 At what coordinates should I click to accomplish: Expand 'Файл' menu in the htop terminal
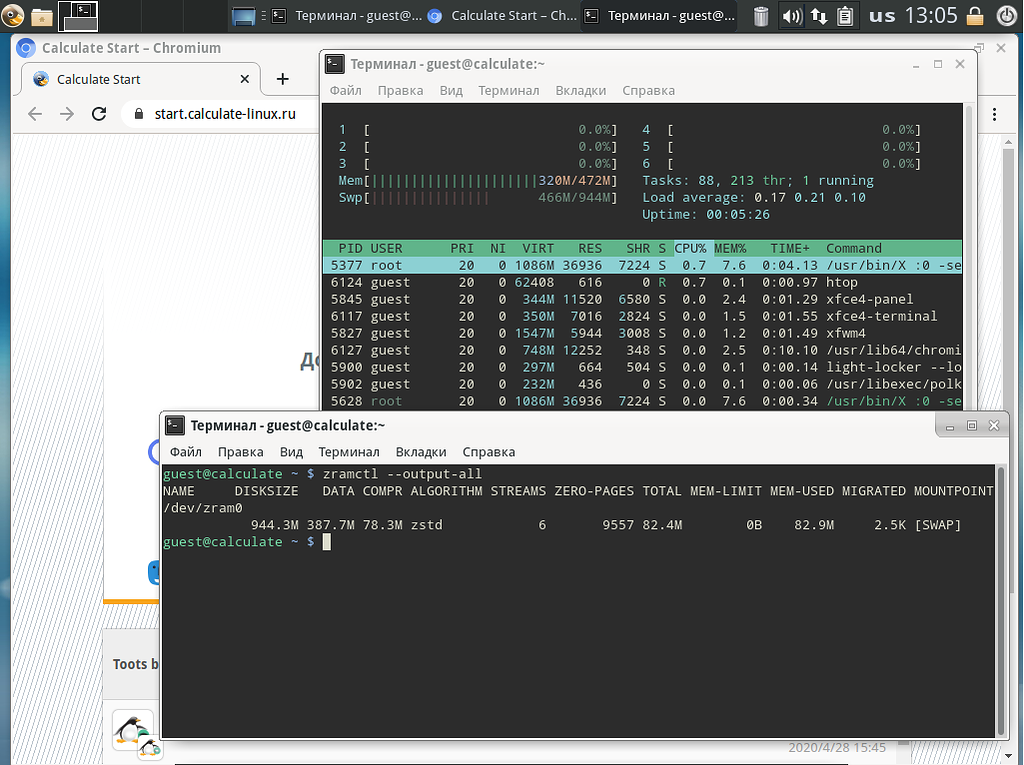[345, 90]
